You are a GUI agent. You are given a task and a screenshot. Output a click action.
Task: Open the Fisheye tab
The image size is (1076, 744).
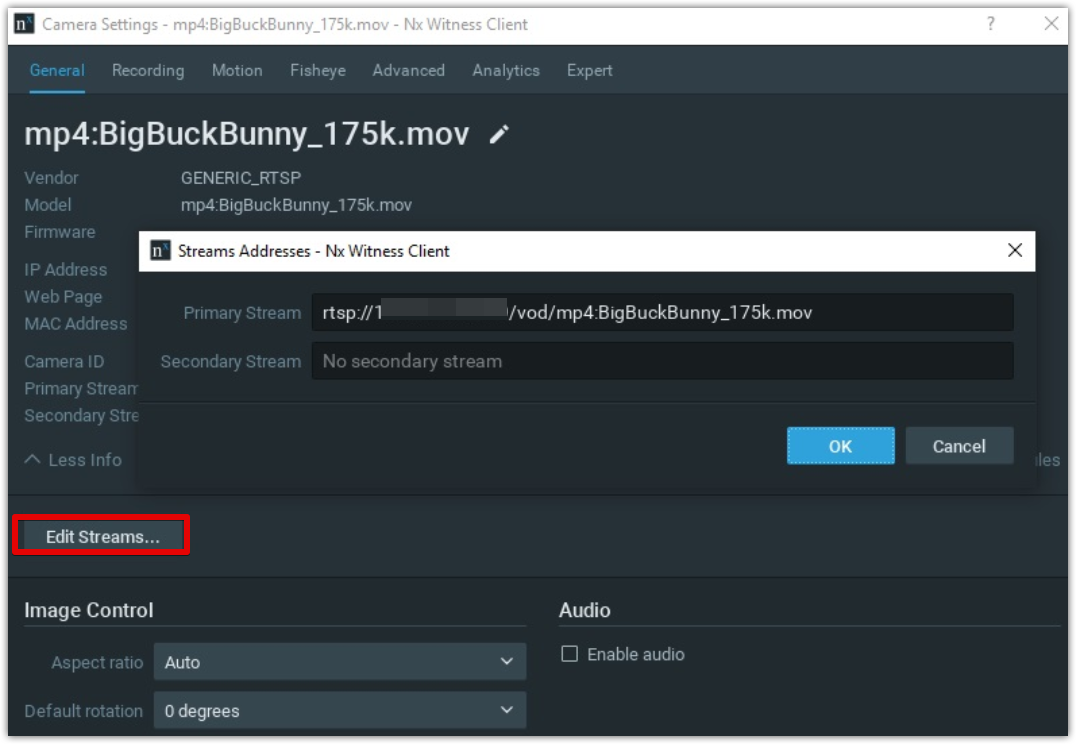point(317,71)
